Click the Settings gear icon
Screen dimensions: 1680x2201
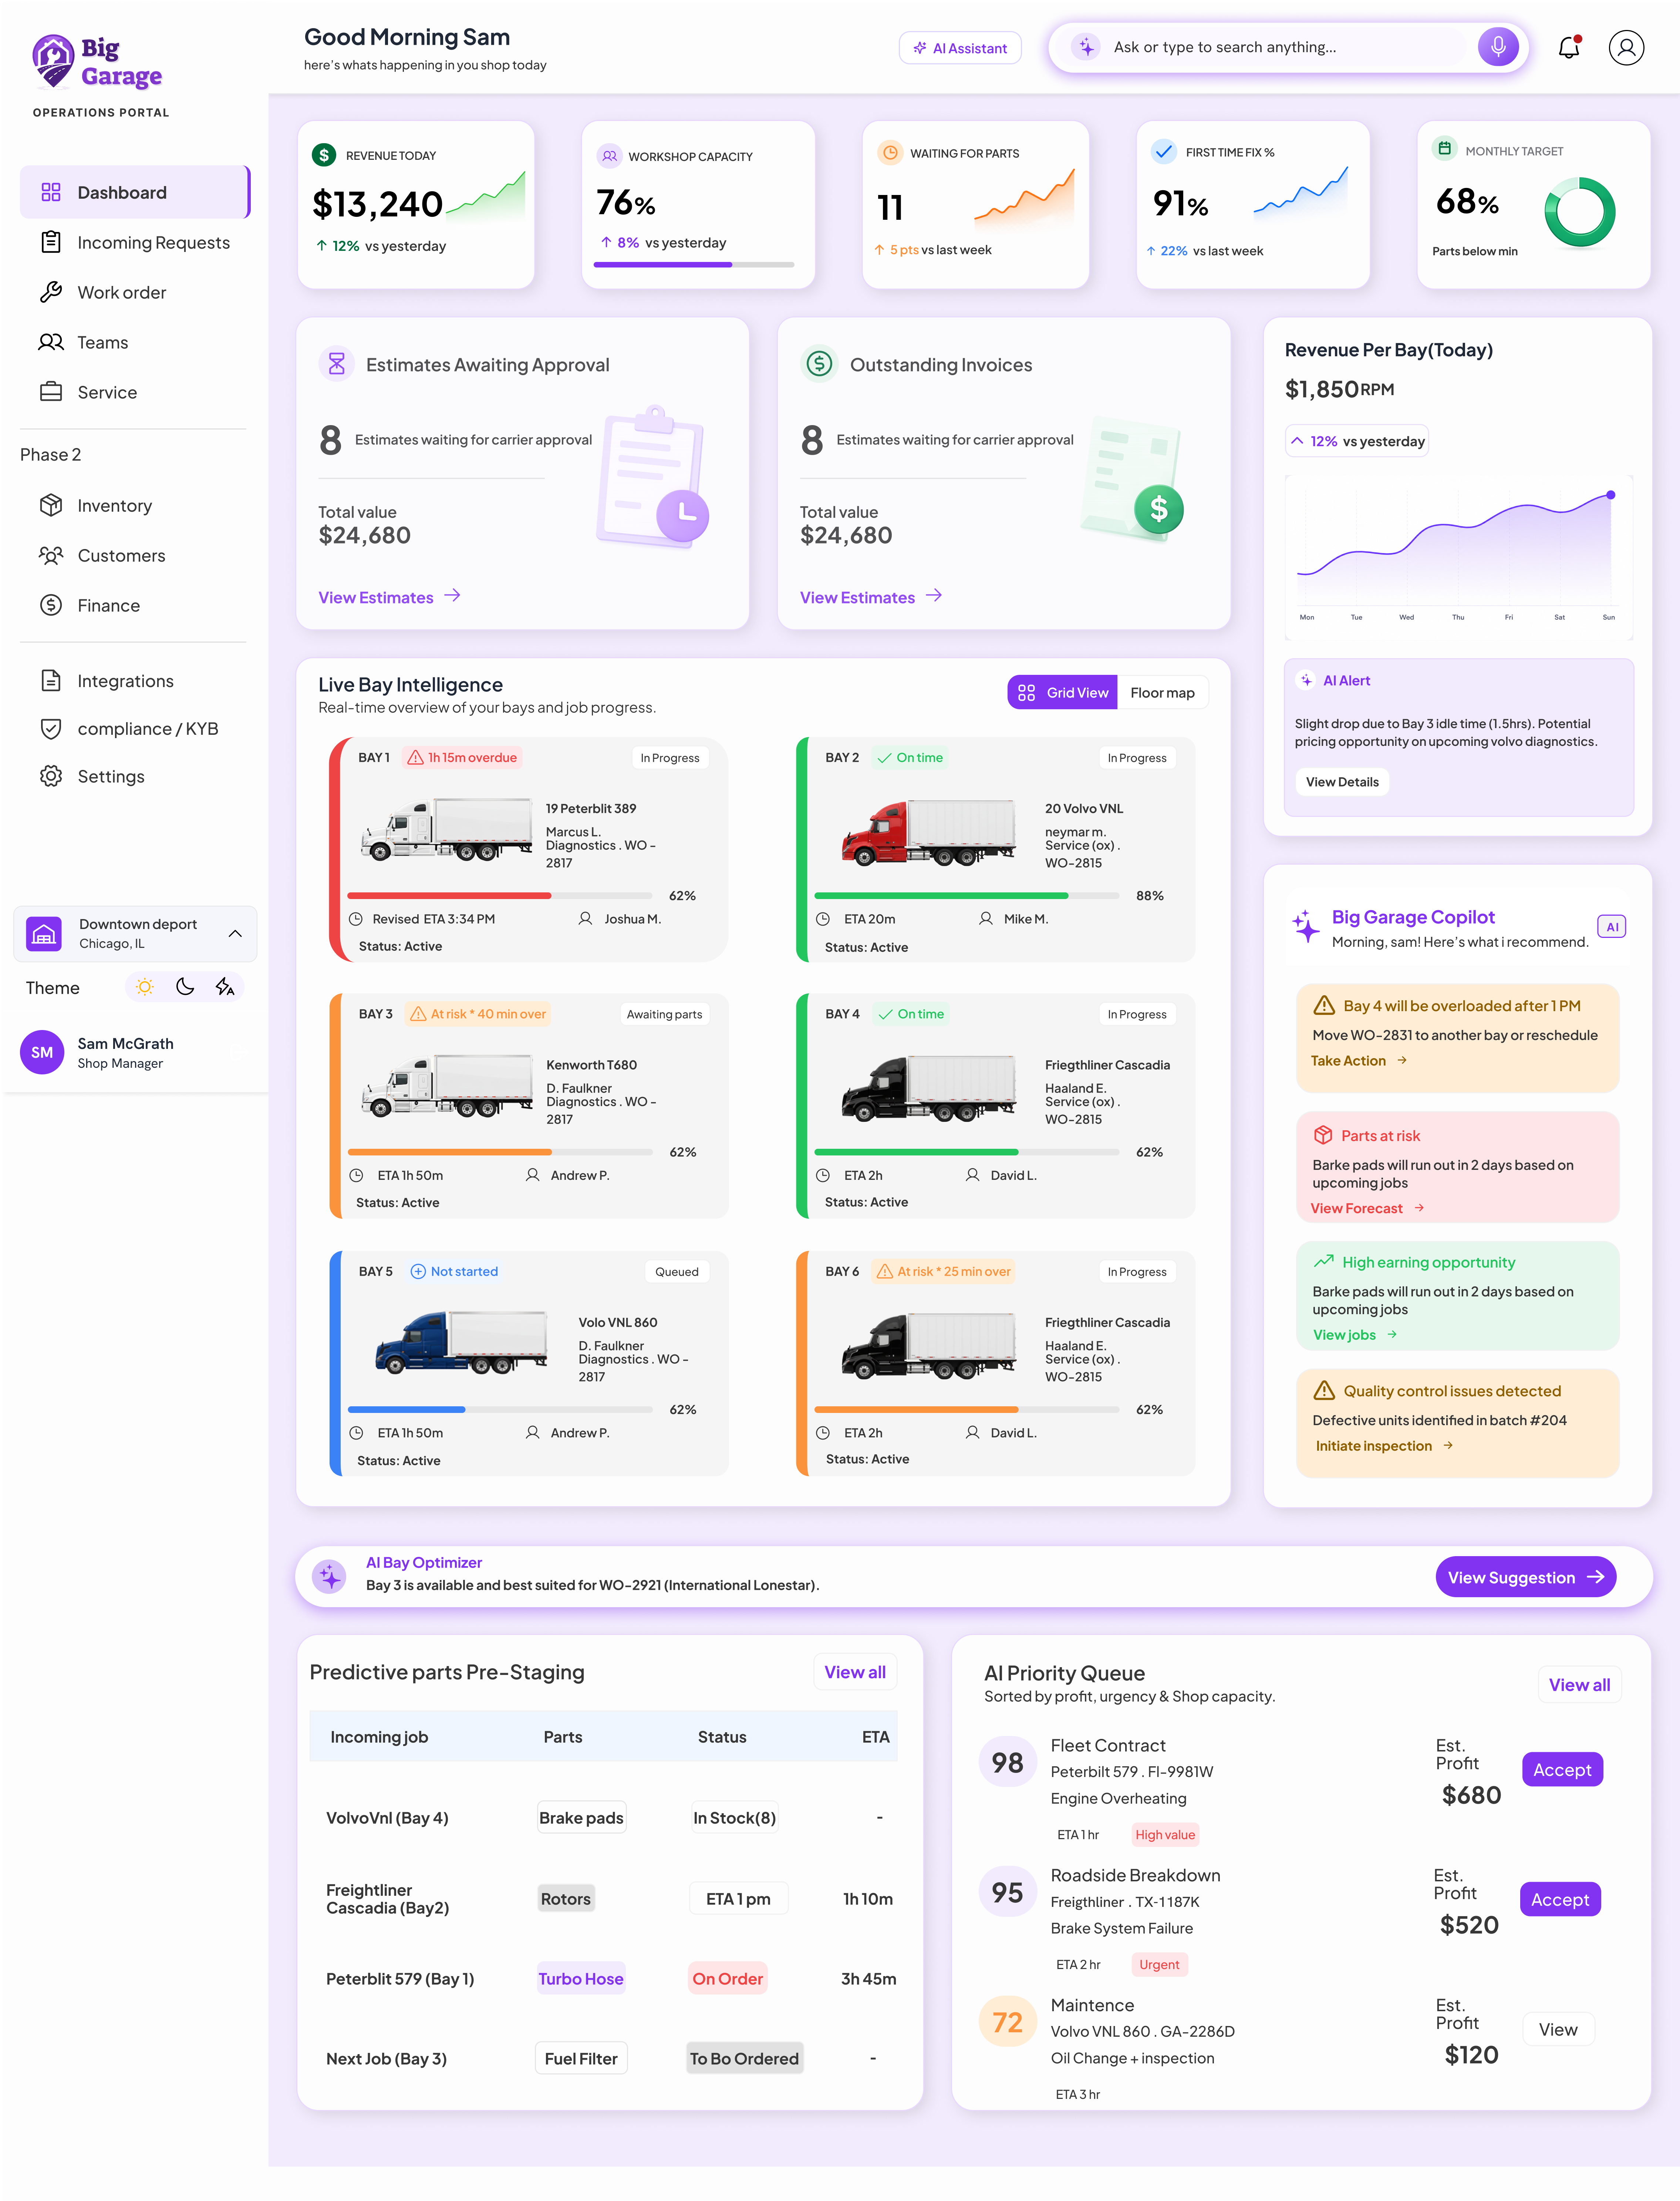pos(51,776)
